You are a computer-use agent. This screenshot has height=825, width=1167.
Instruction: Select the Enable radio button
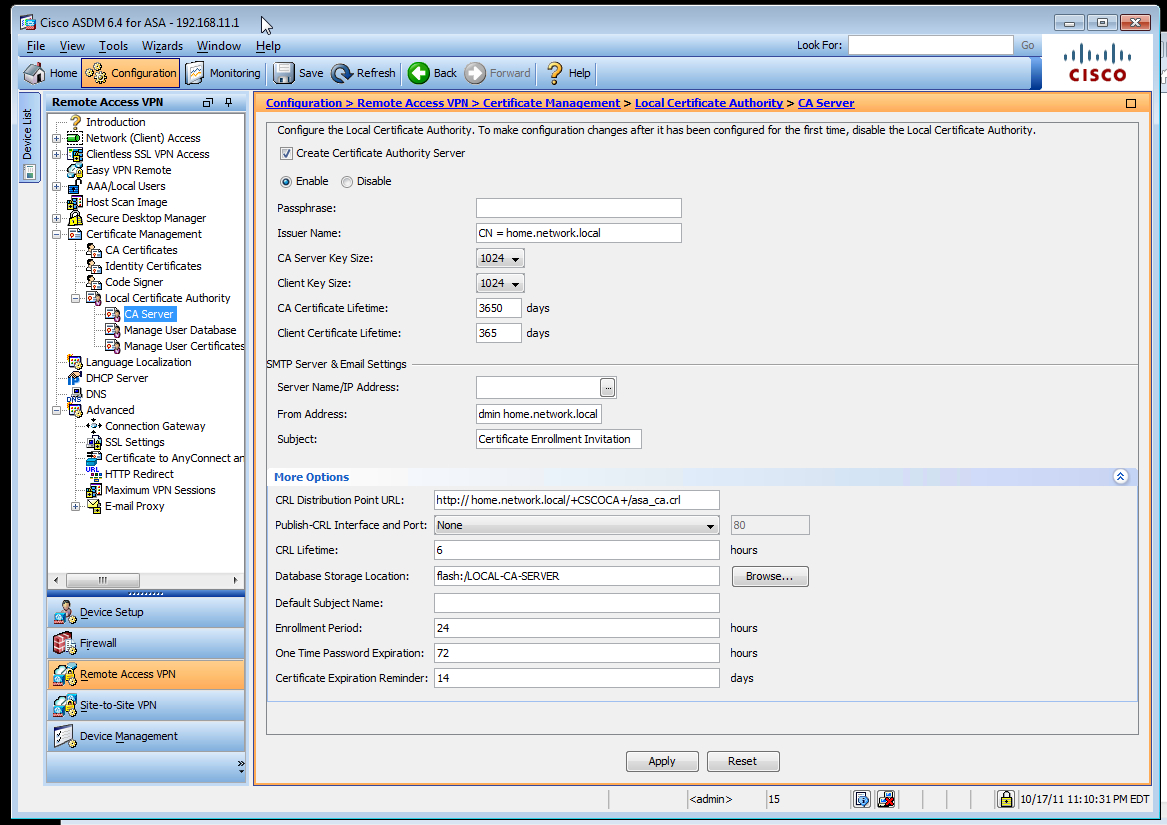(286, 182)
